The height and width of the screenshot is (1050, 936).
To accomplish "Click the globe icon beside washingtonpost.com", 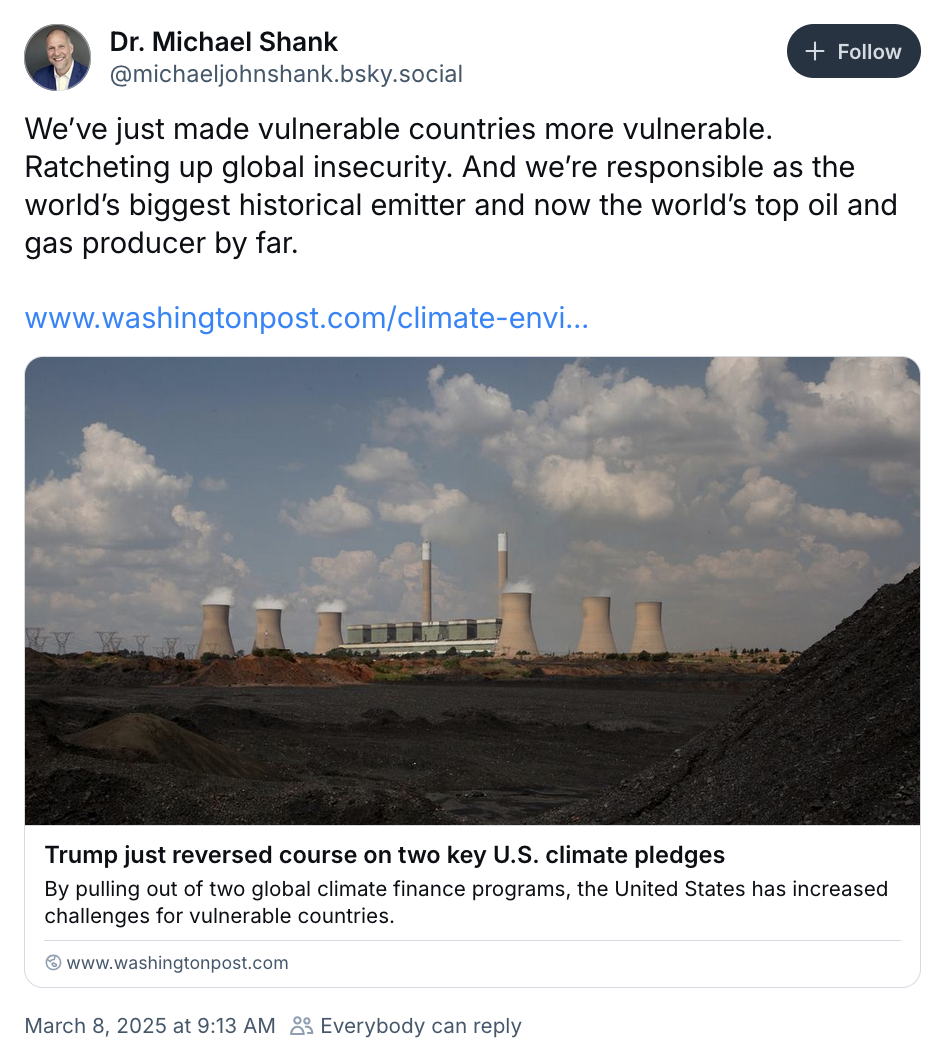I will coord(53,963).
